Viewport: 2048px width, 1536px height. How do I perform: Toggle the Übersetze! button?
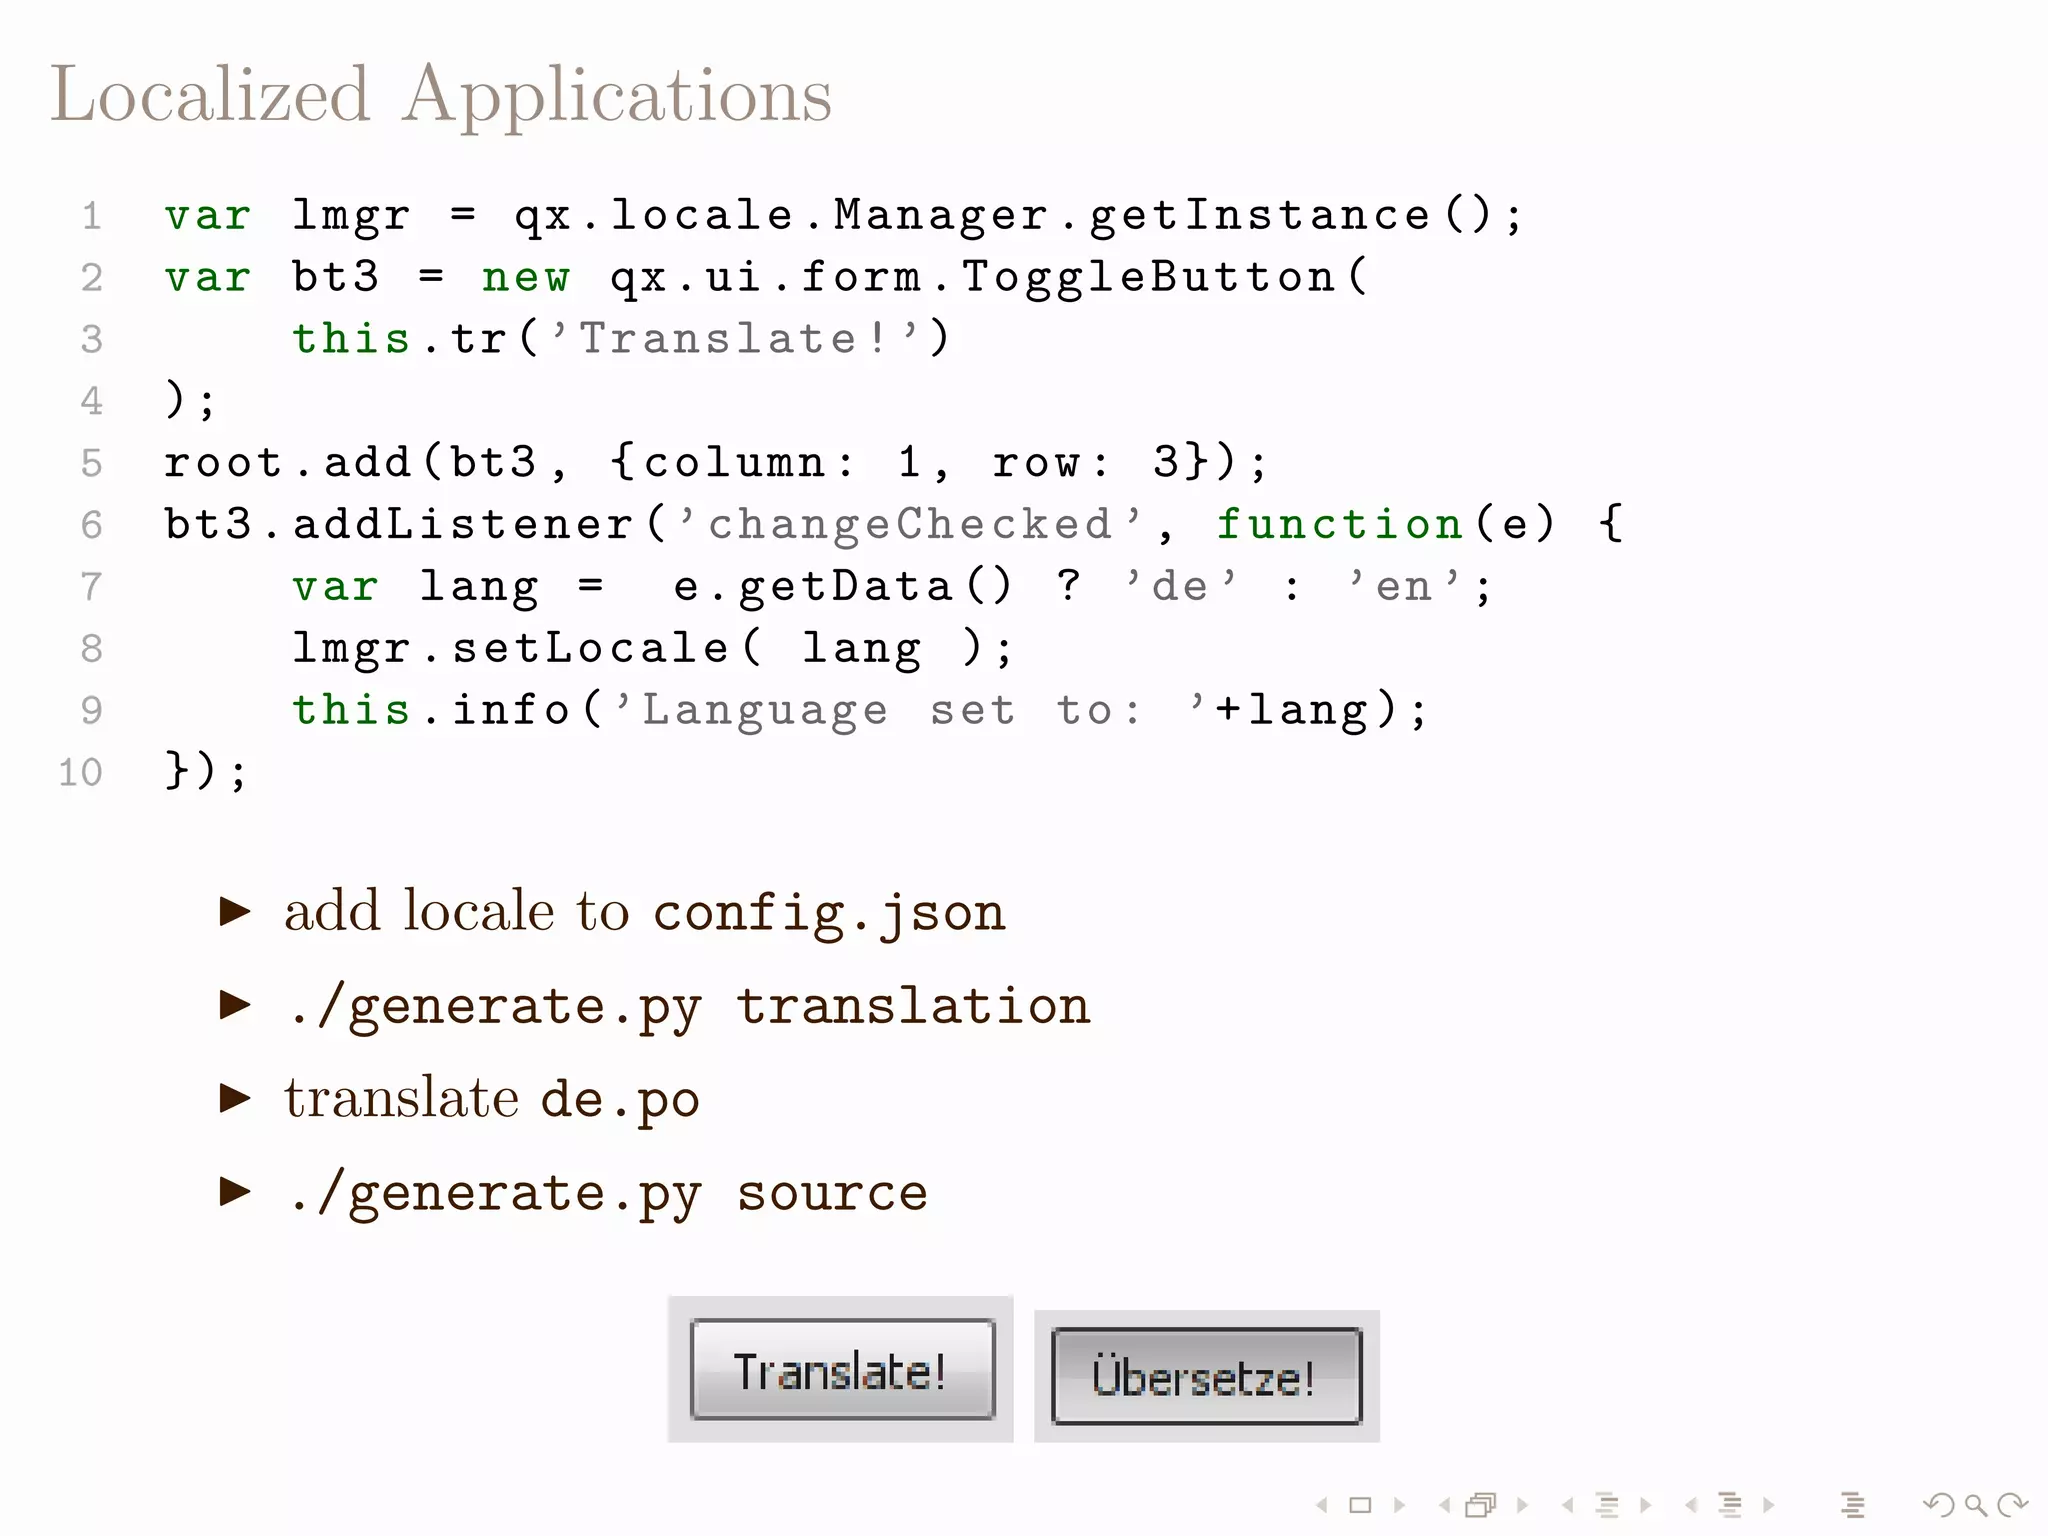coord(1206,1376)
